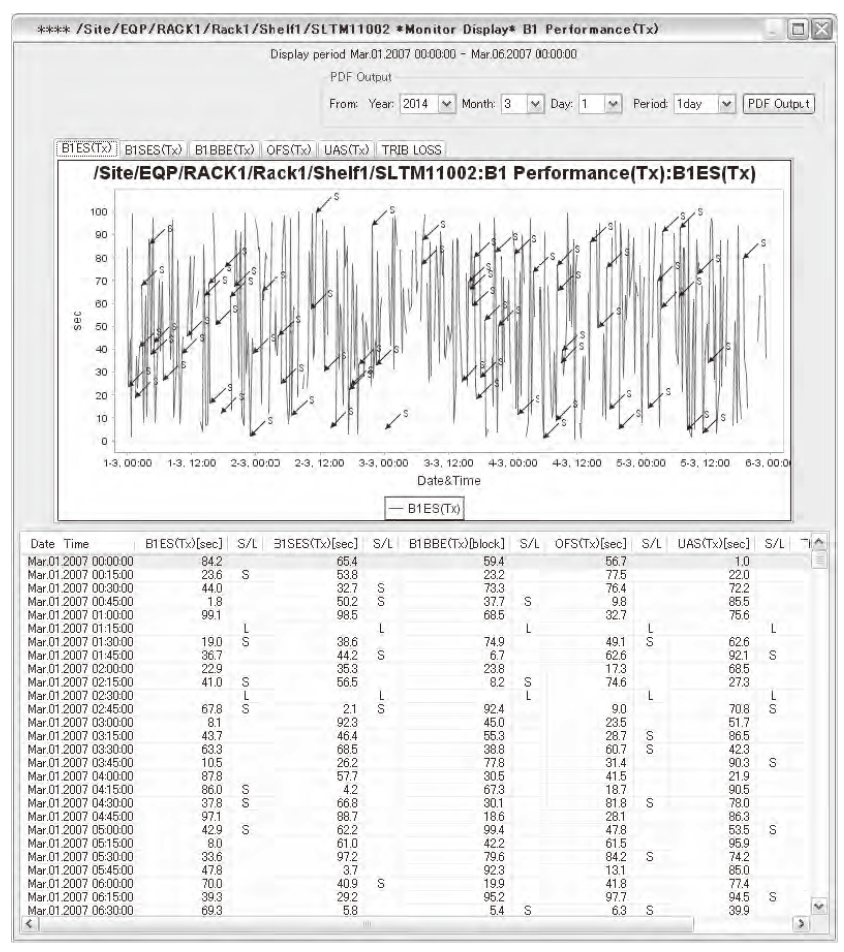The height and width of the screenshot is (952, 844).
Task: Select row Mar.01.2007 05:00:00
Action: pos(417,830)
